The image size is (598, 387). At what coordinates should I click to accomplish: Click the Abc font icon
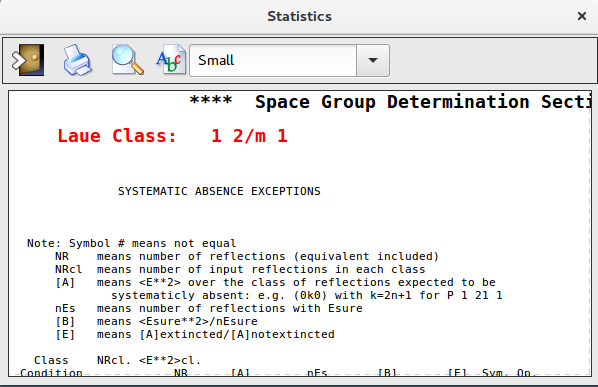170,60
